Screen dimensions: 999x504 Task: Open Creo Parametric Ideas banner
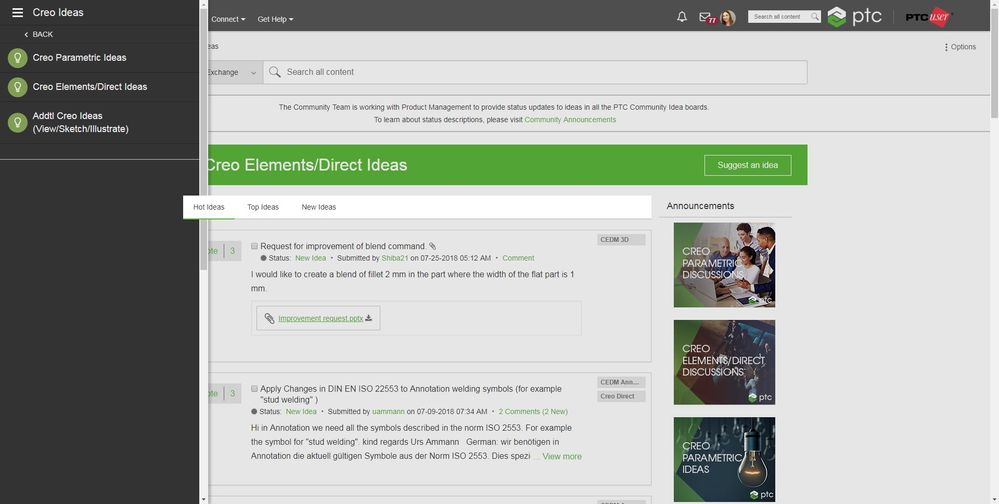(x=724, y=459)
